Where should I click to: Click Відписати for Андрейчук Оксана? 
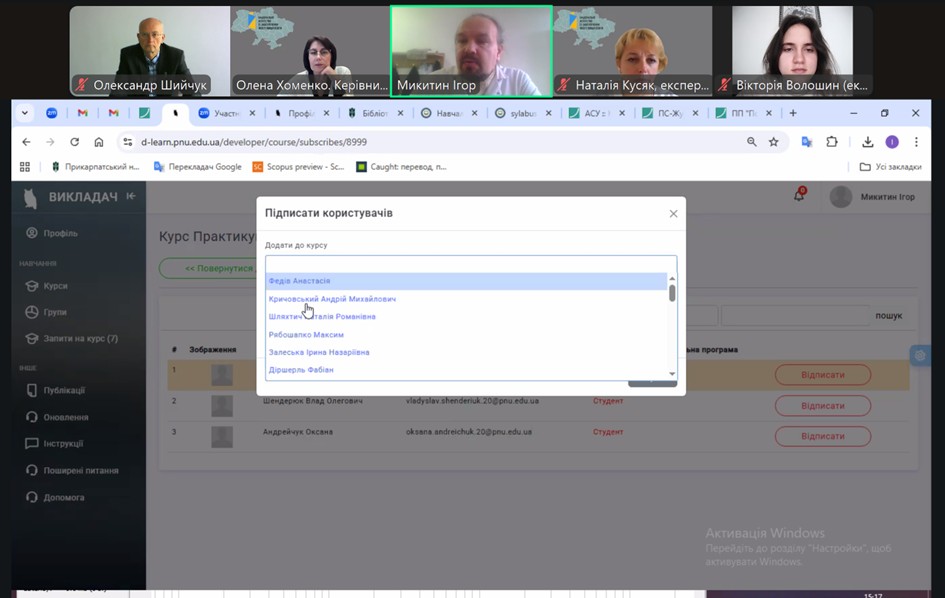pos(822,436)
